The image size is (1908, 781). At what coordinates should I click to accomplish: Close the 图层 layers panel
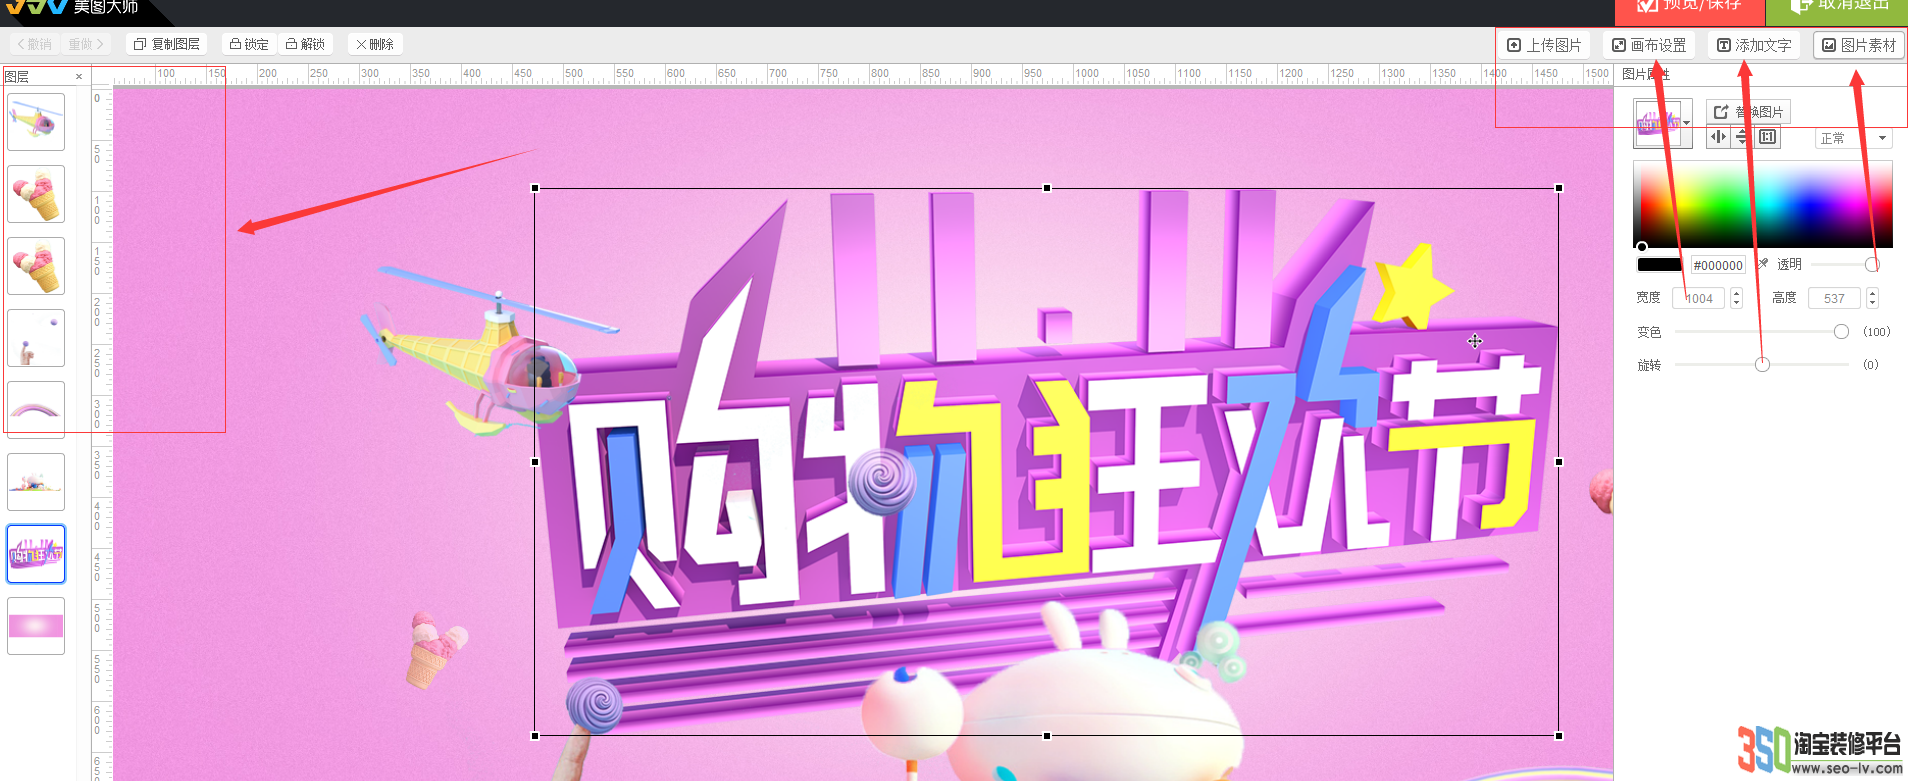(x=79, y=76)
